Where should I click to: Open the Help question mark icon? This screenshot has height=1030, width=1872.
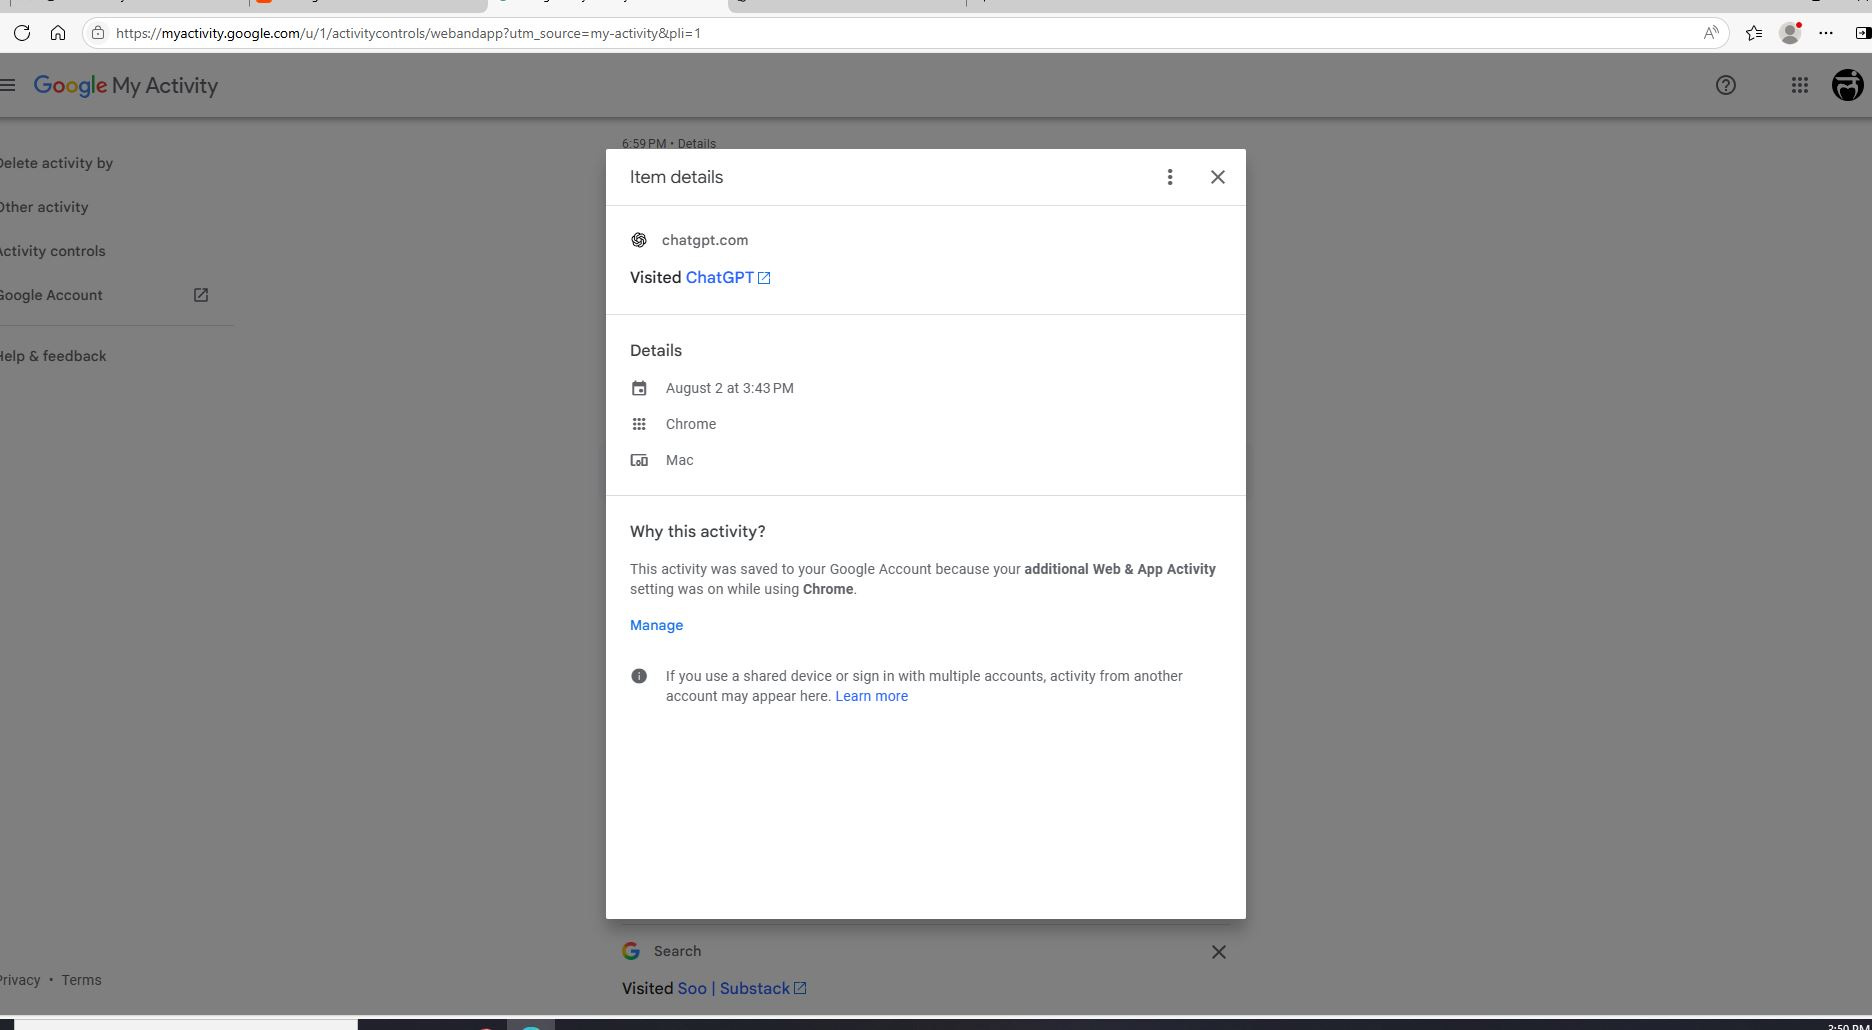click(x=1725, y=85)
